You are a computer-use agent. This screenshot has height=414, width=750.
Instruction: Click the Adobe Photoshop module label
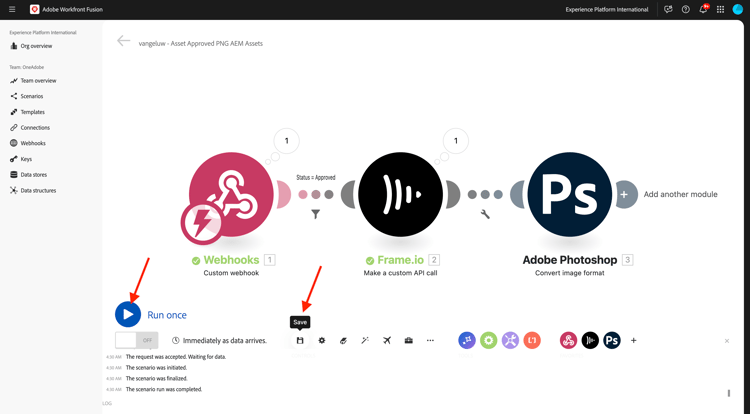(570, 260)
